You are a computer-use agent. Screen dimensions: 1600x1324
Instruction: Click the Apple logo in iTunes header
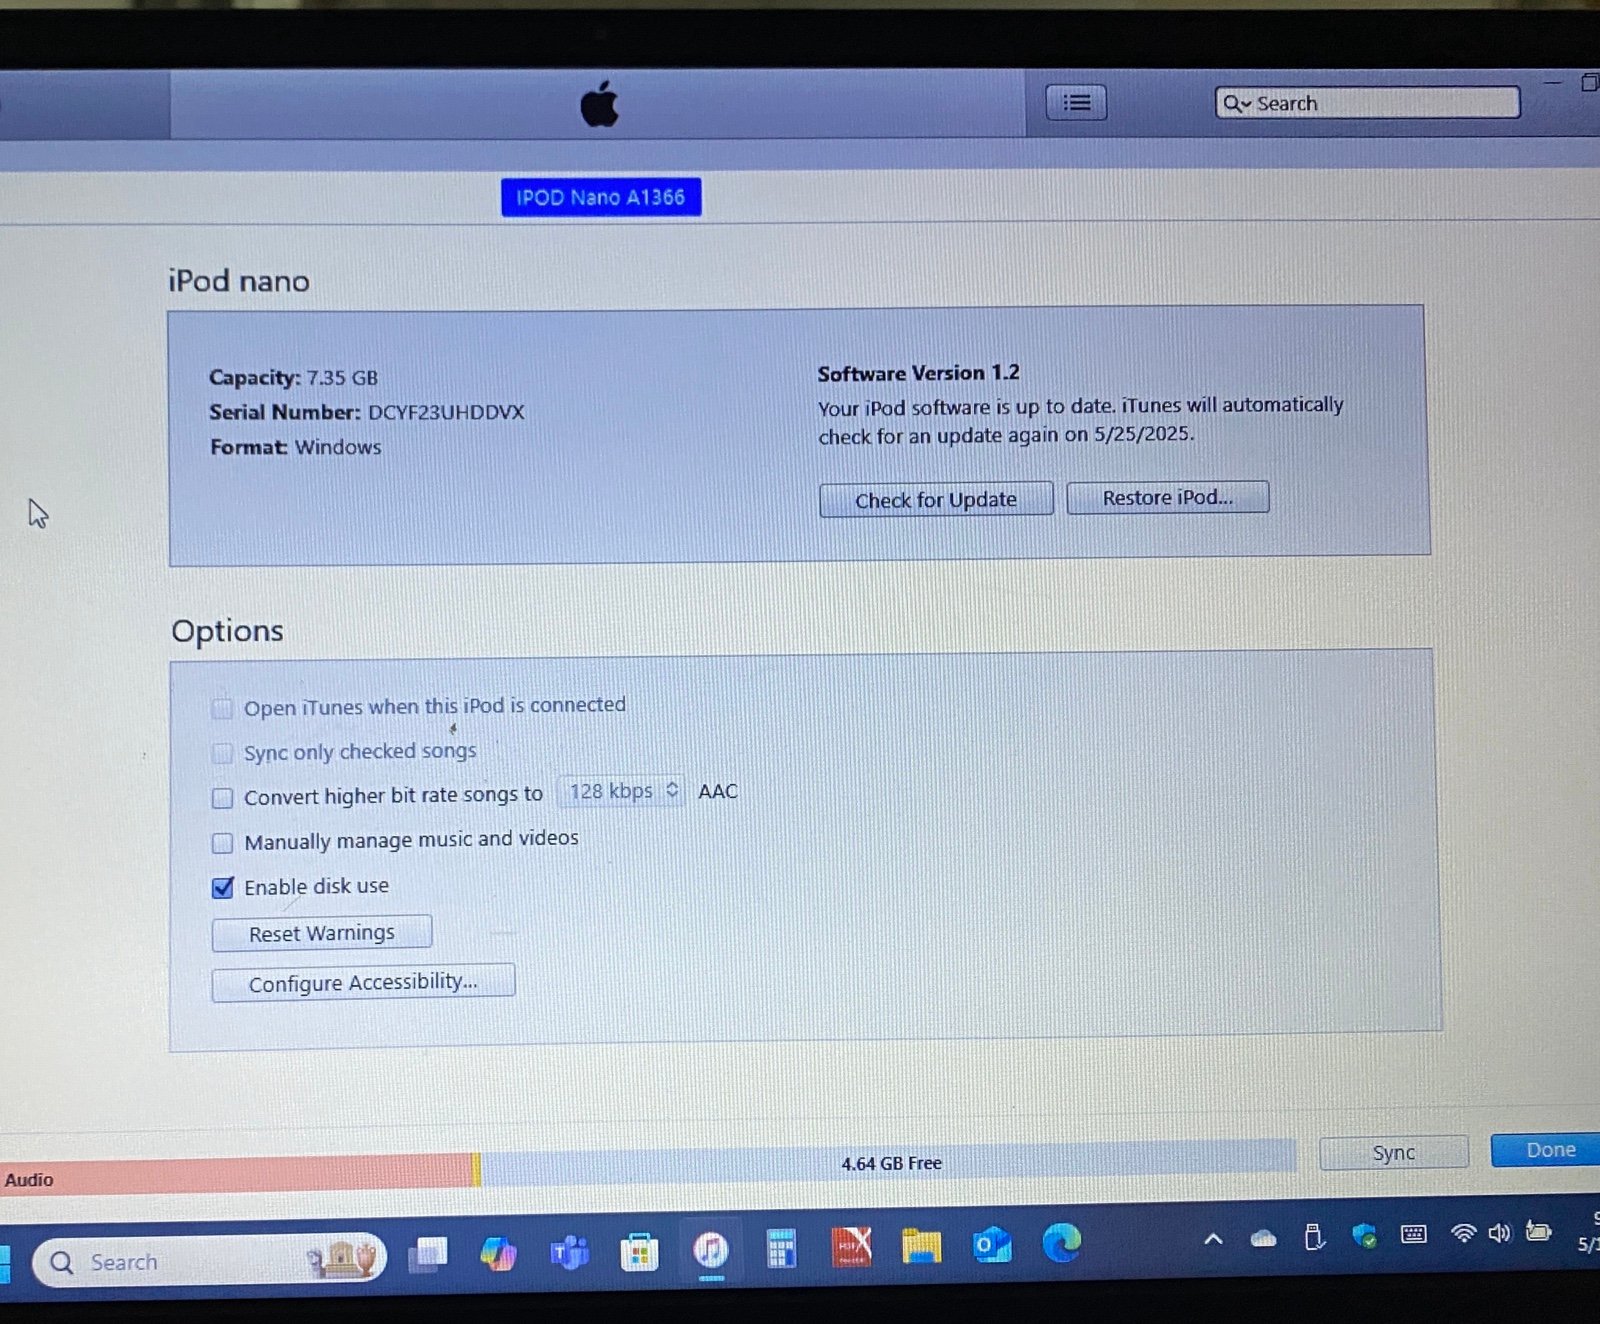pos(599,103)
